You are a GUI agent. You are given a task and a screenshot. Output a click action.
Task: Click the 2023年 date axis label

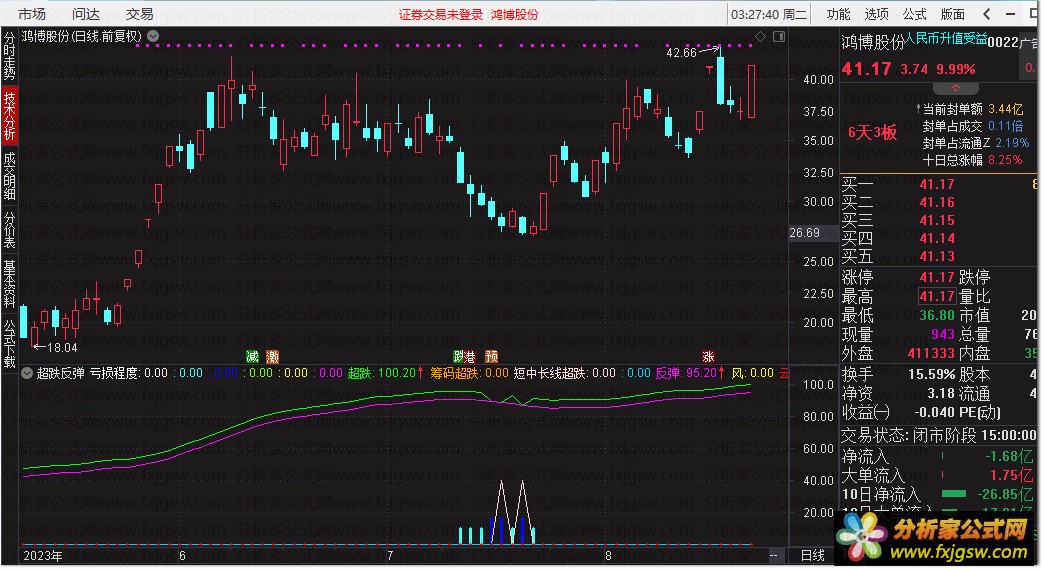[x=43, y=556]
